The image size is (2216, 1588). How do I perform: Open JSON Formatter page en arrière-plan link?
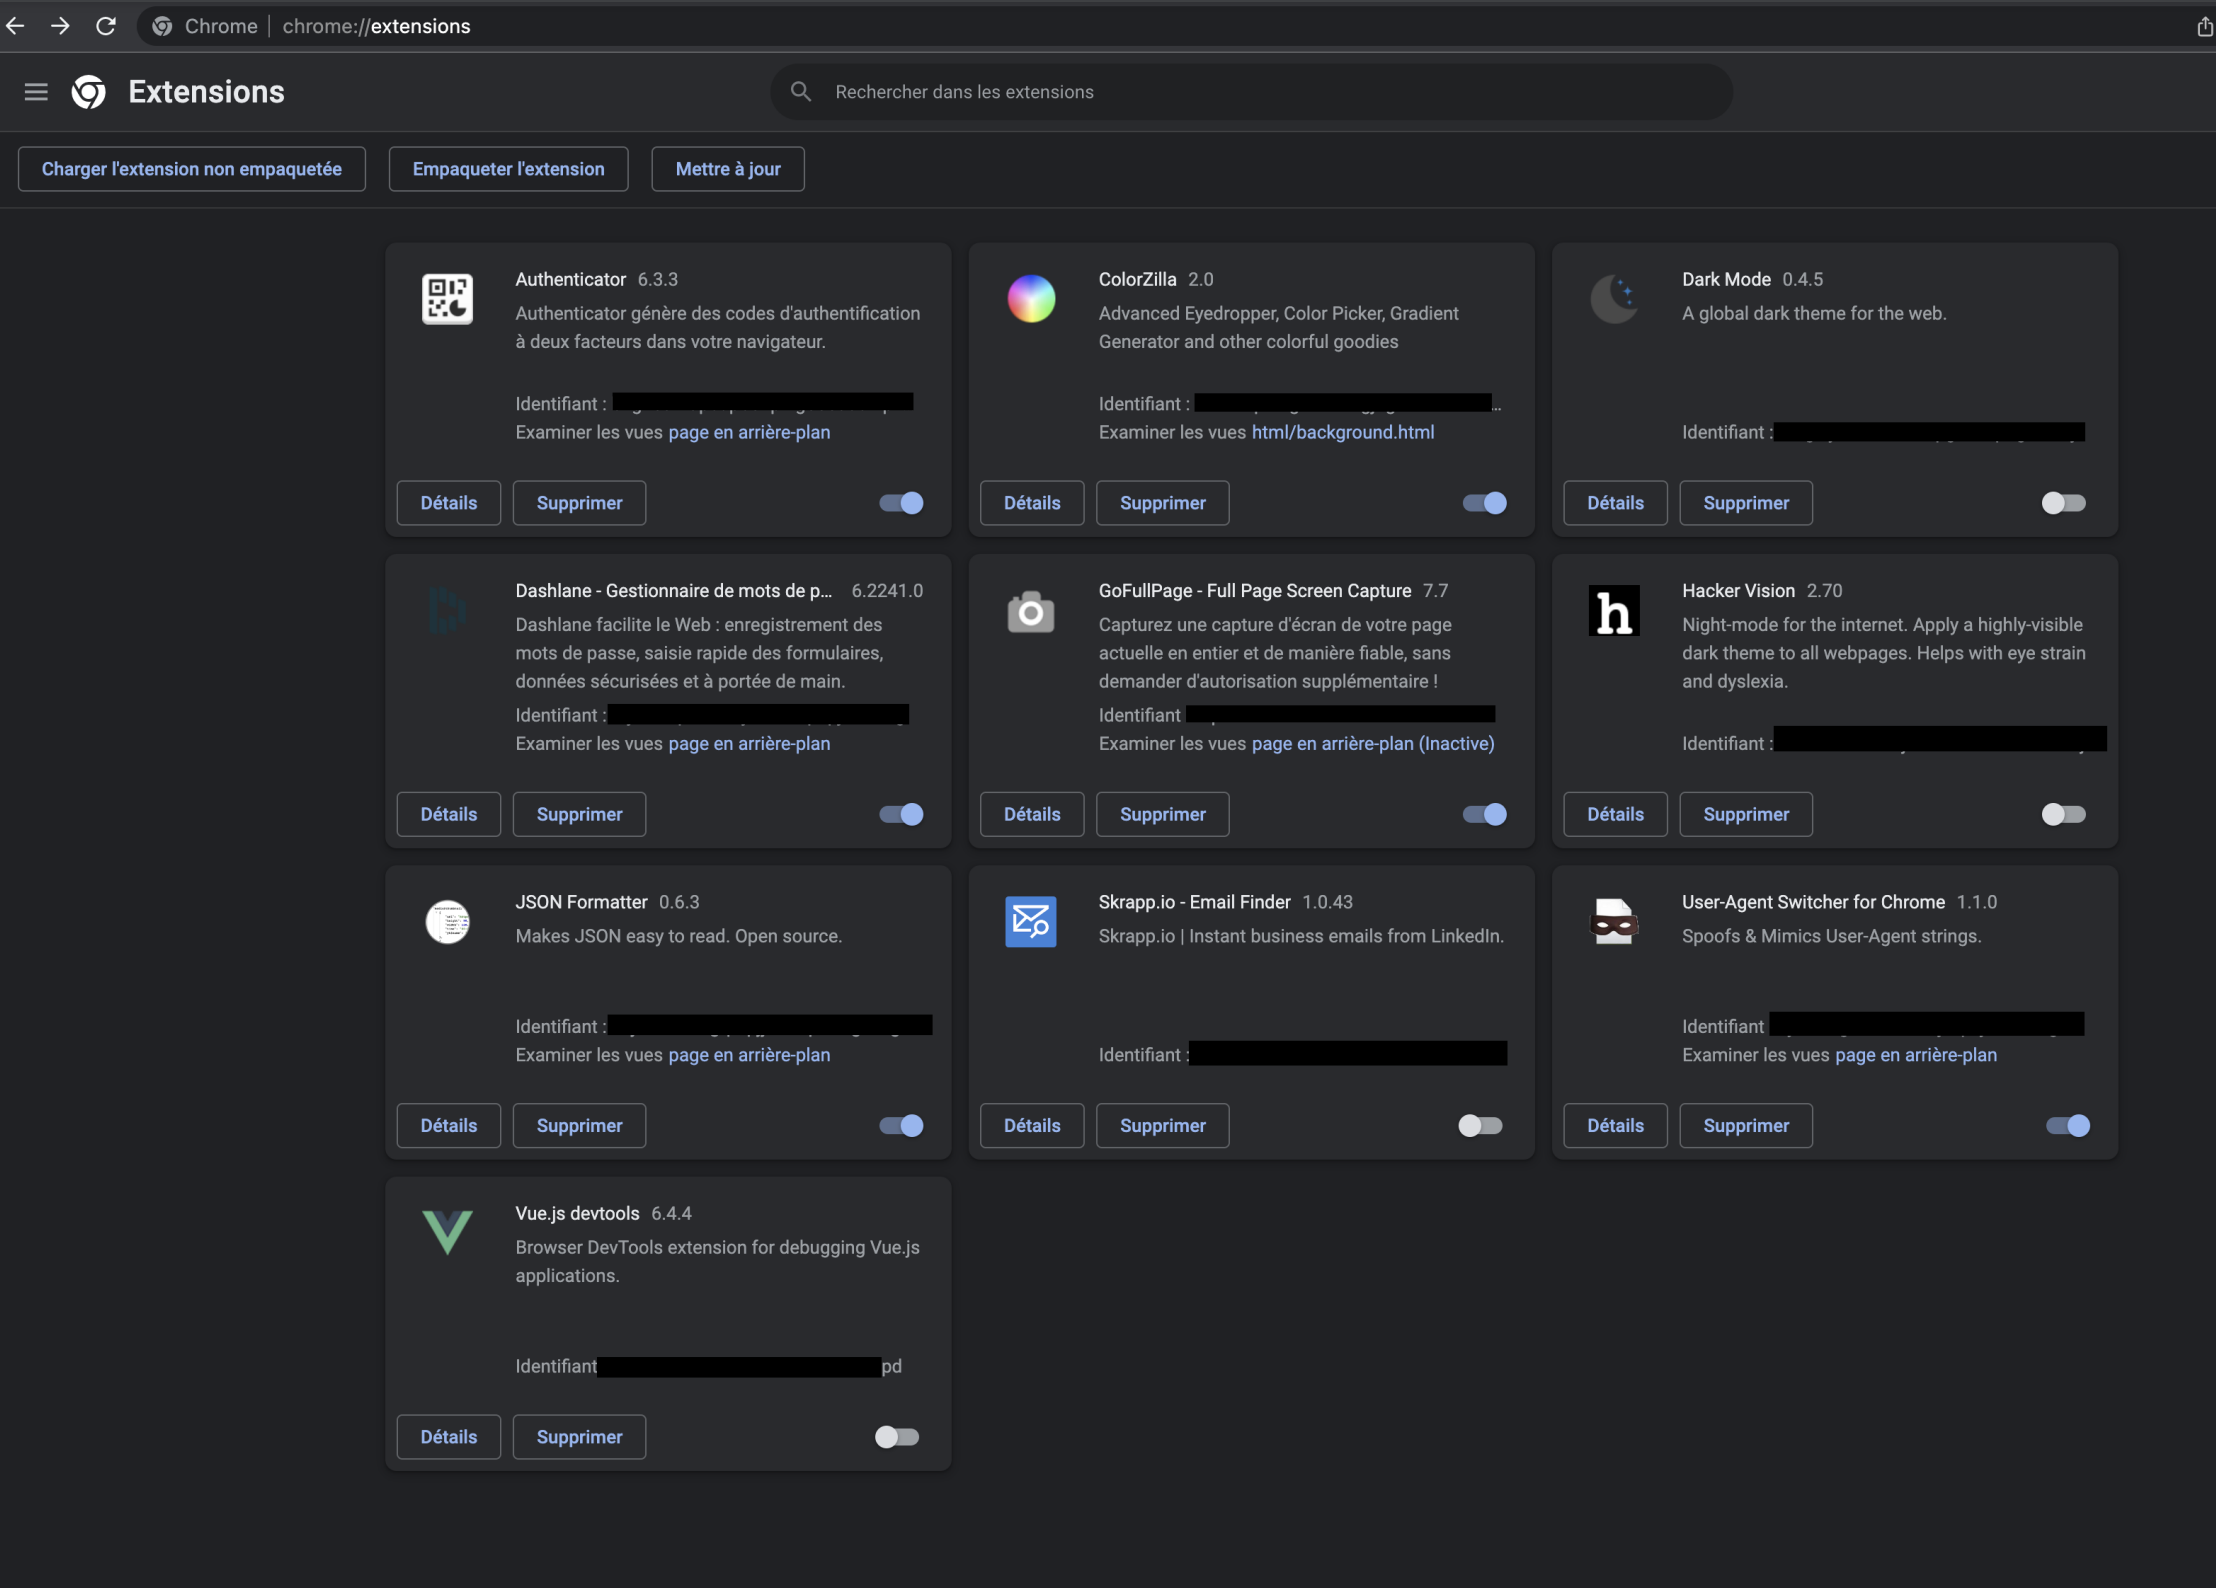tap(749, 1054)
